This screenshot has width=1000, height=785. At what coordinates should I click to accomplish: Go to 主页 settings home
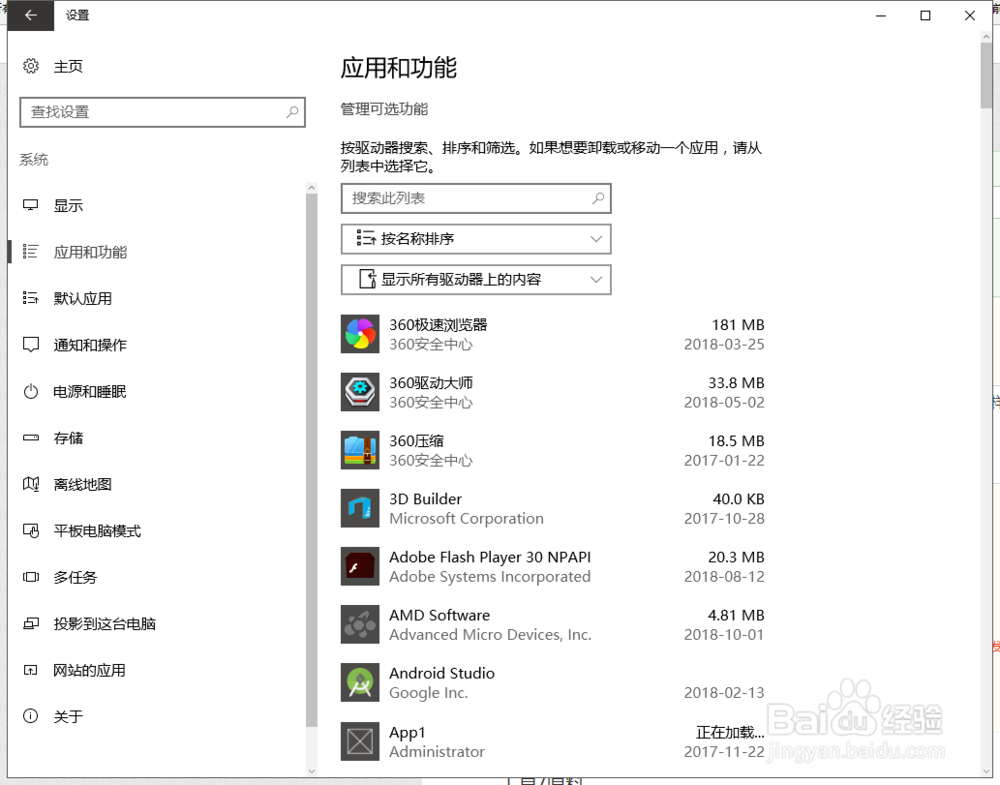[68, 66]
